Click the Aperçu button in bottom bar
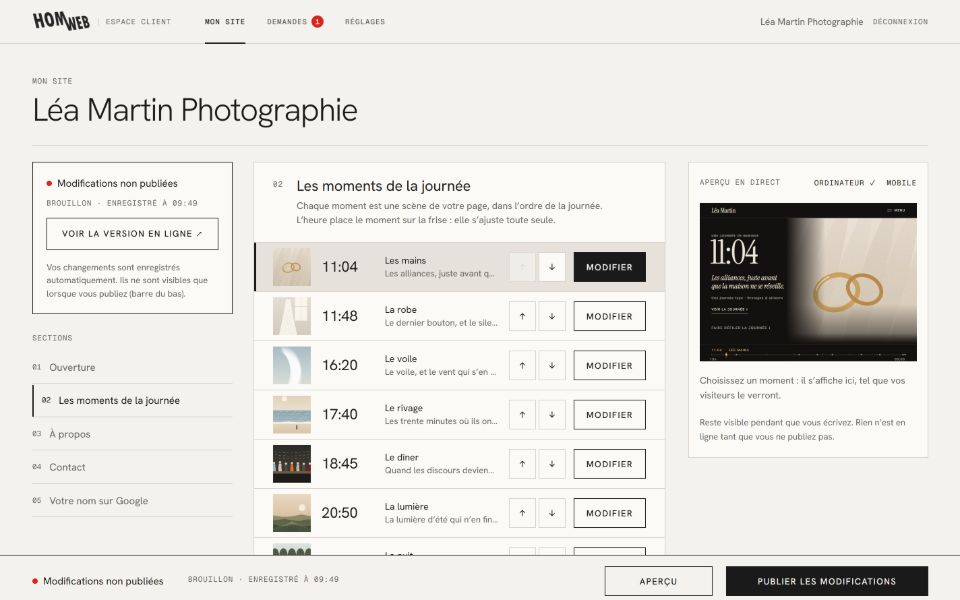960x600 pixels. (658, 581)
